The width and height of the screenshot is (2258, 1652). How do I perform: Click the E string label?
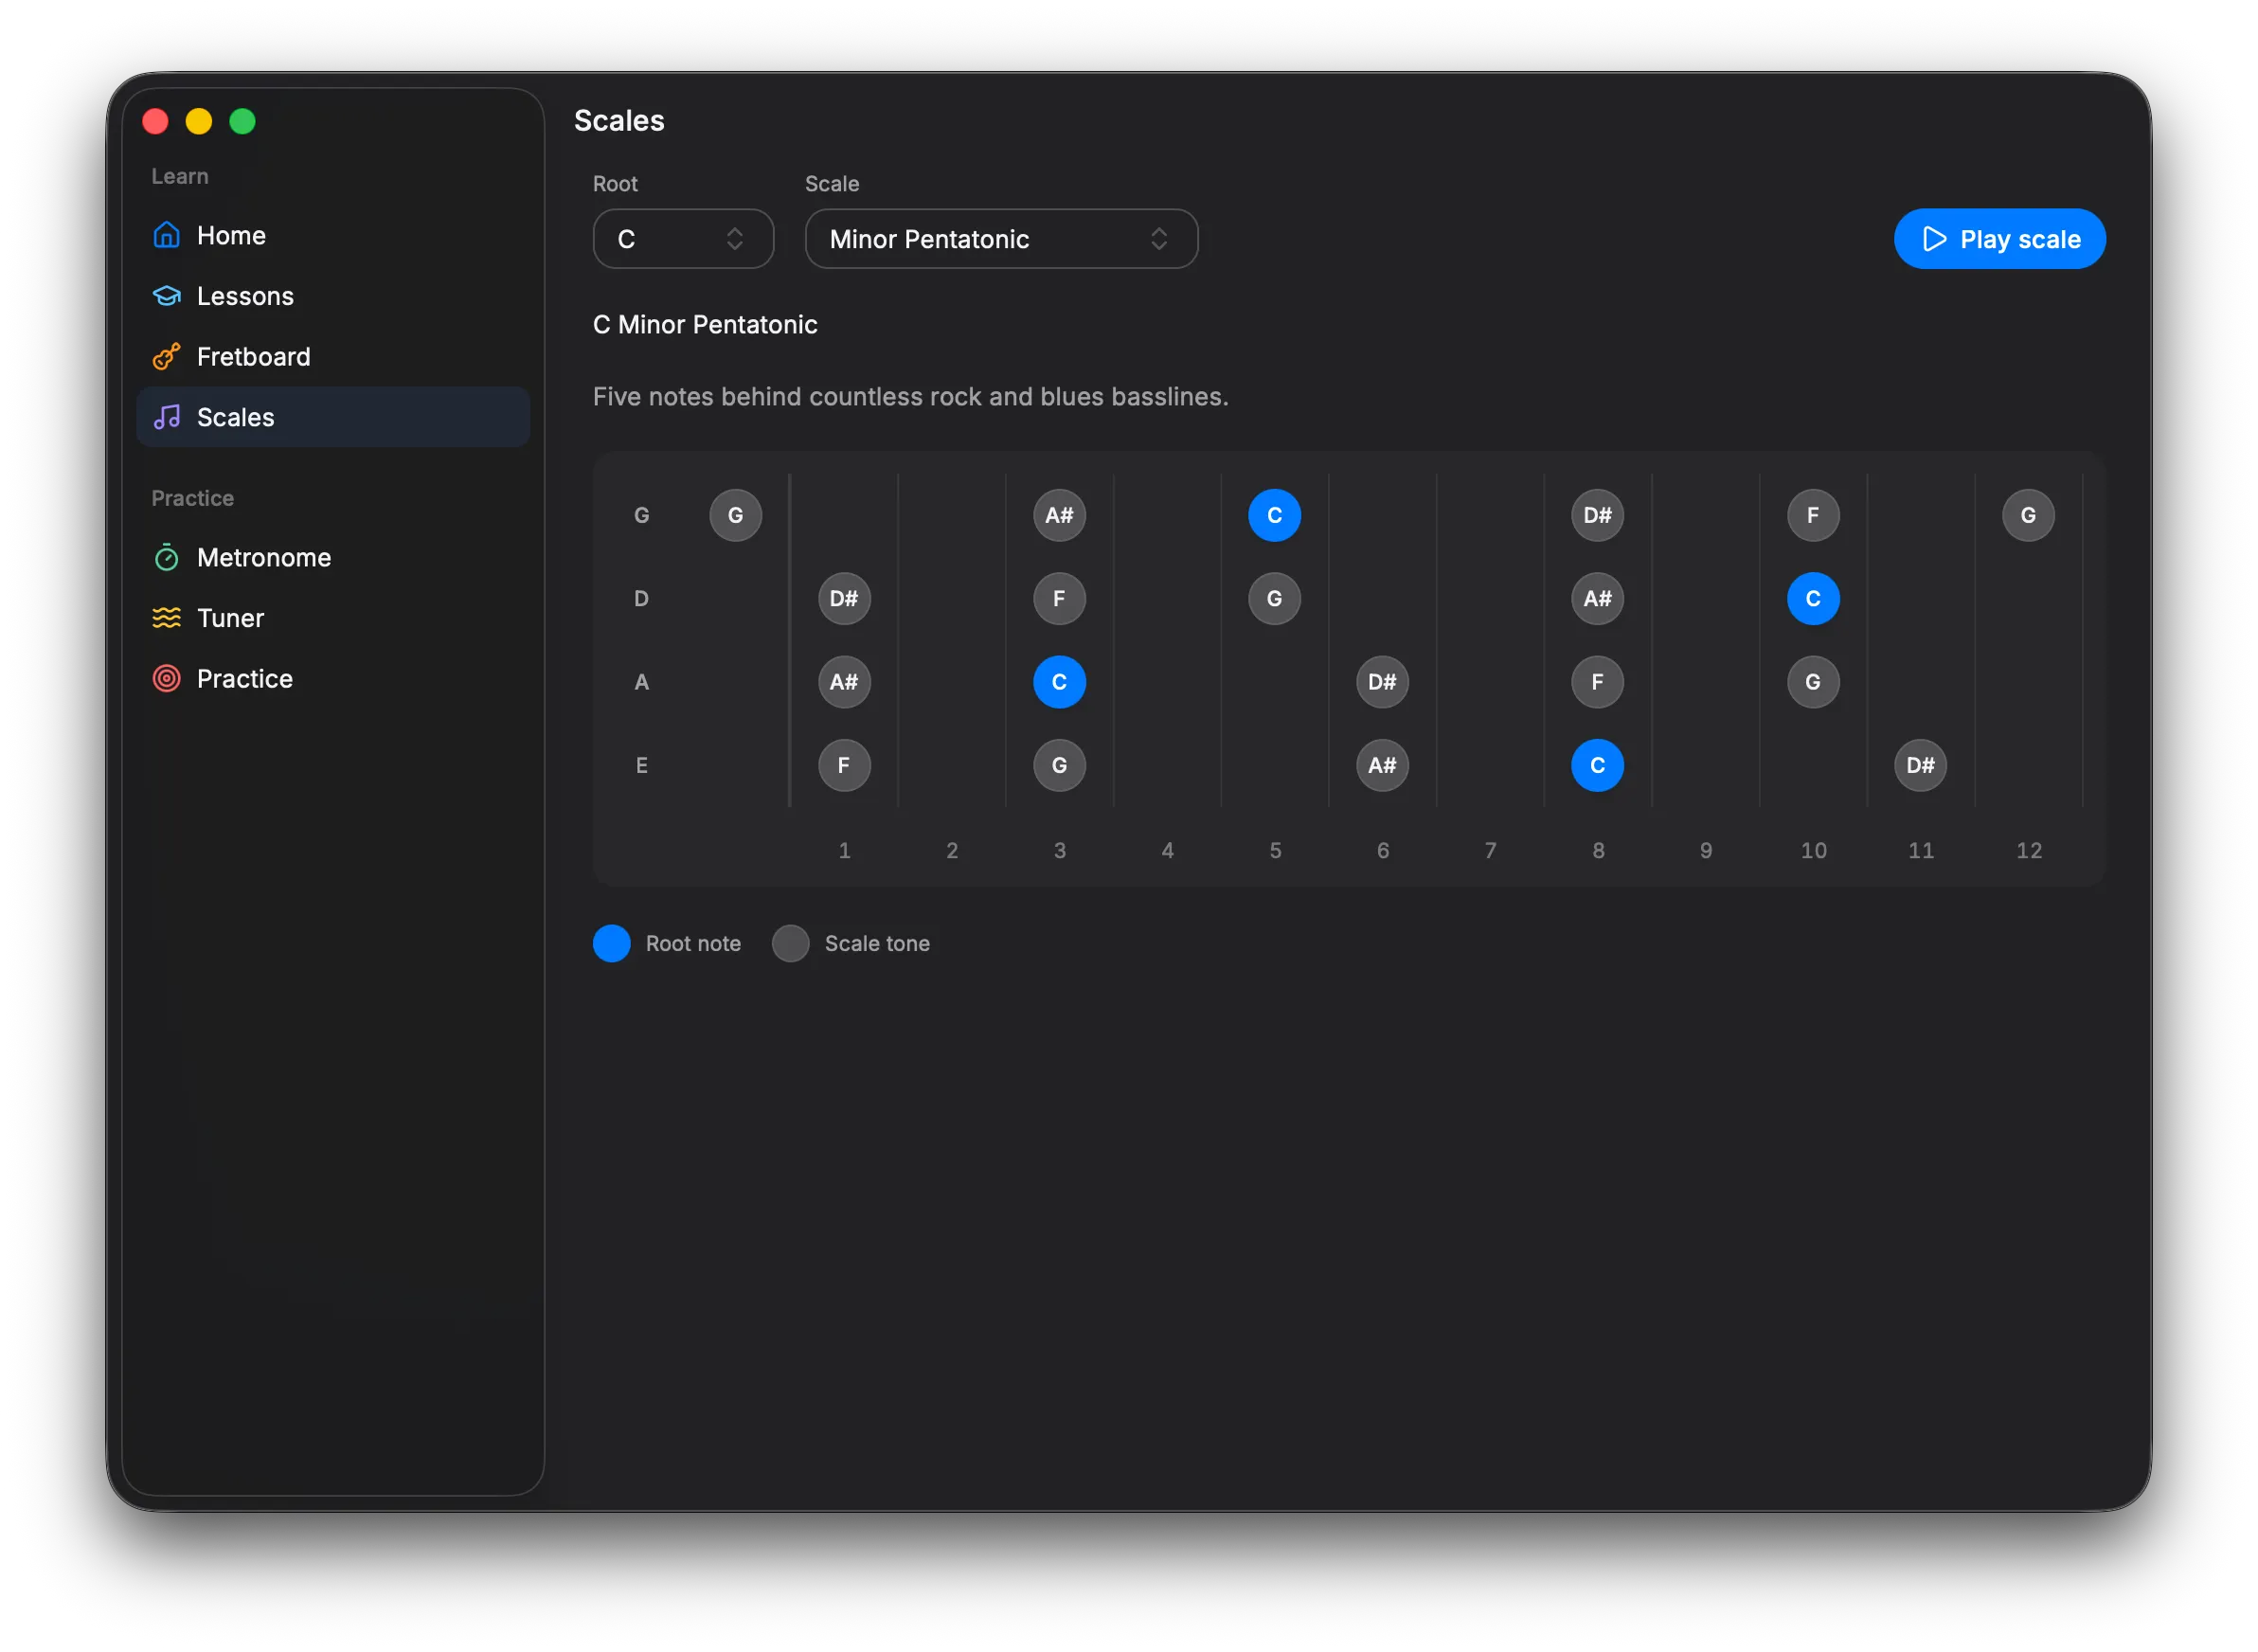pyautogui.click(x=642, y=765)
